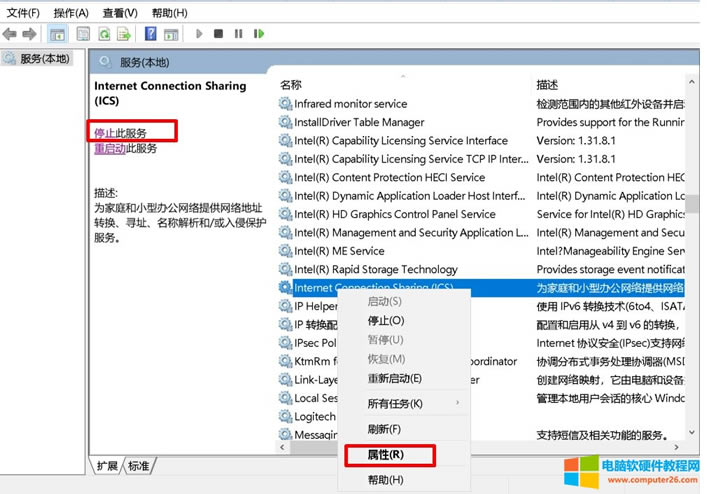Click the vertical scrollbar up arrow
The image size is (707, 494).
692,82
